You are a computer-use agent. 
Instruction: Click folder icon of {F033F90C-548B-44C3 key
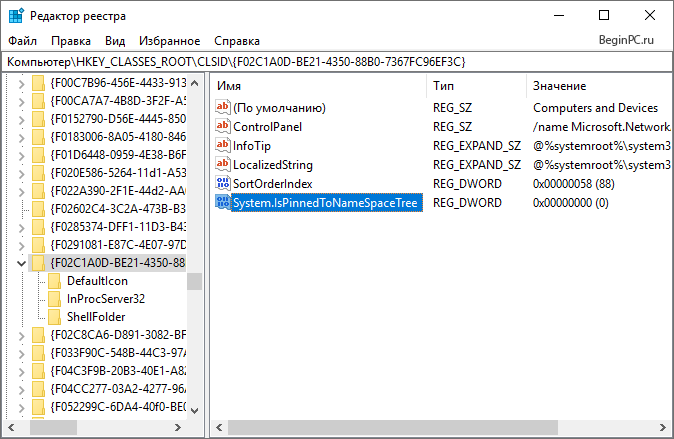tap(38, 353)
